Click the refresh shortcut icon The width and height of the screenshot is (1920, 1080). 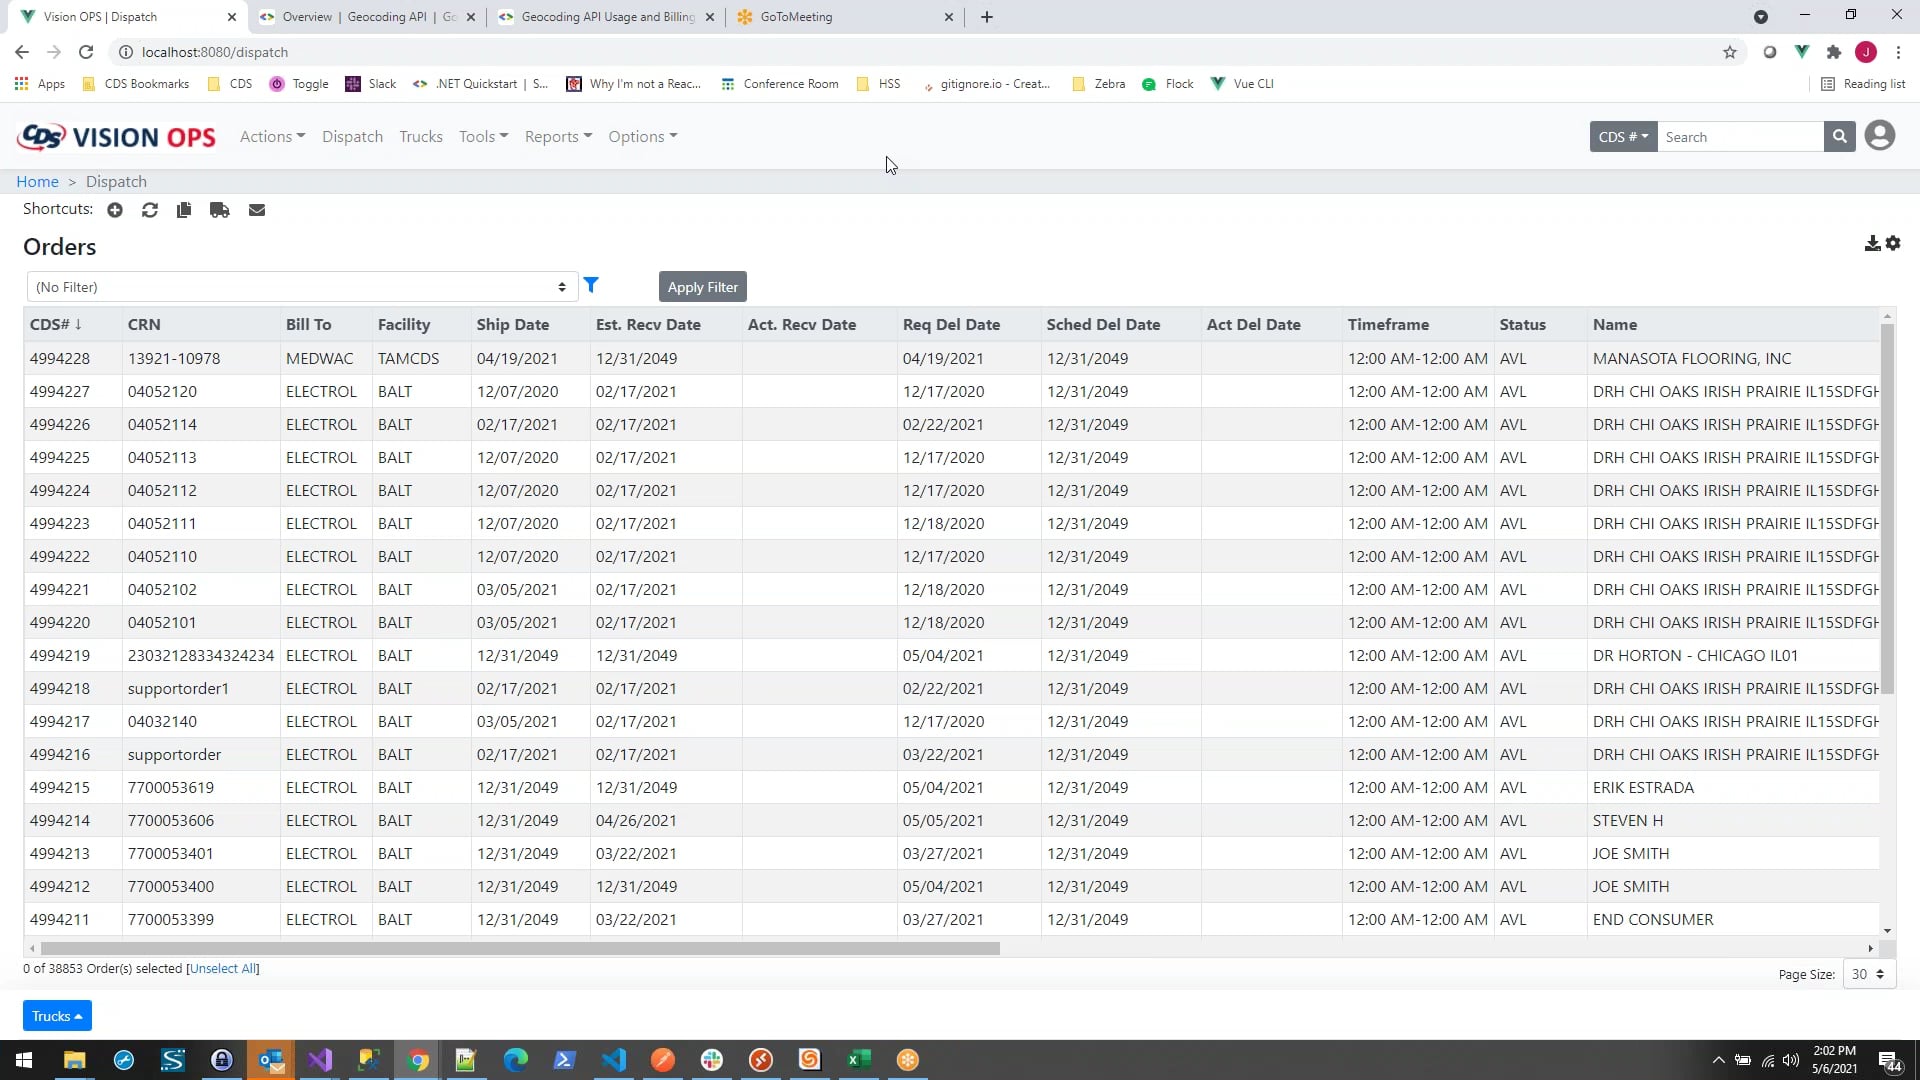click(150, 210)
